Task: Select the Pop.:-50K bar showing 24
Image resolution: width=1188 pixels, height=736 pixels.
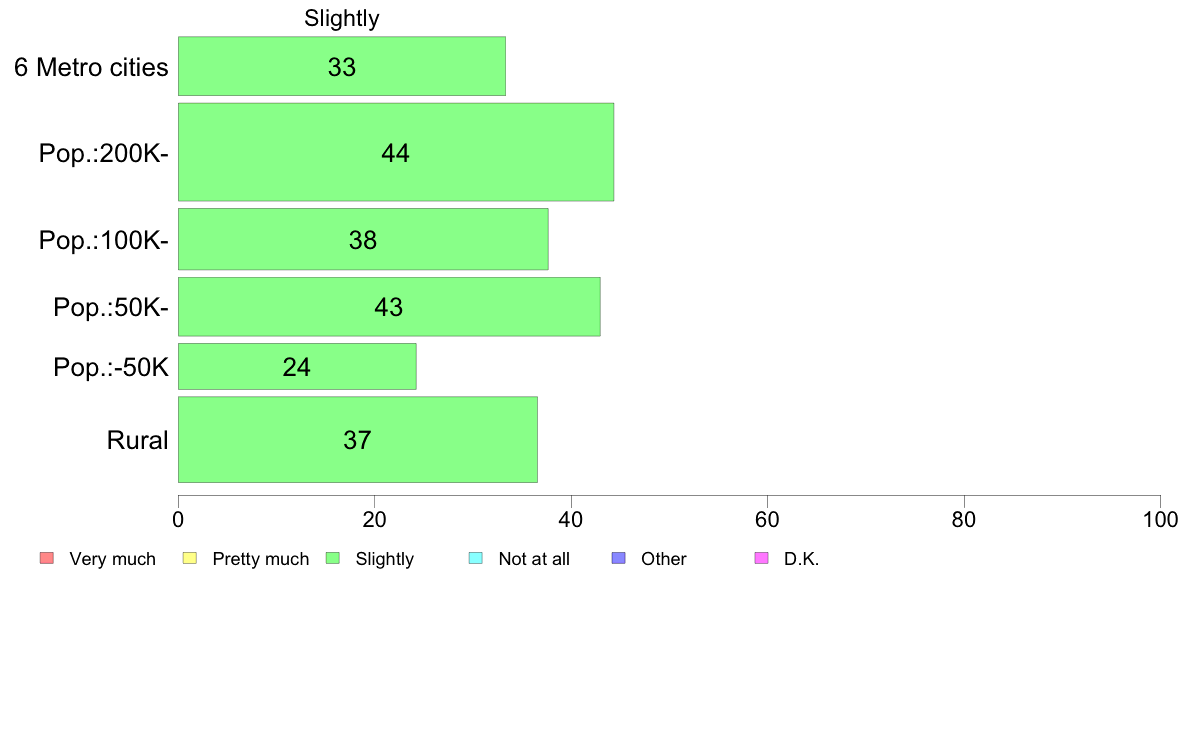Action: [x=297, y=367]
